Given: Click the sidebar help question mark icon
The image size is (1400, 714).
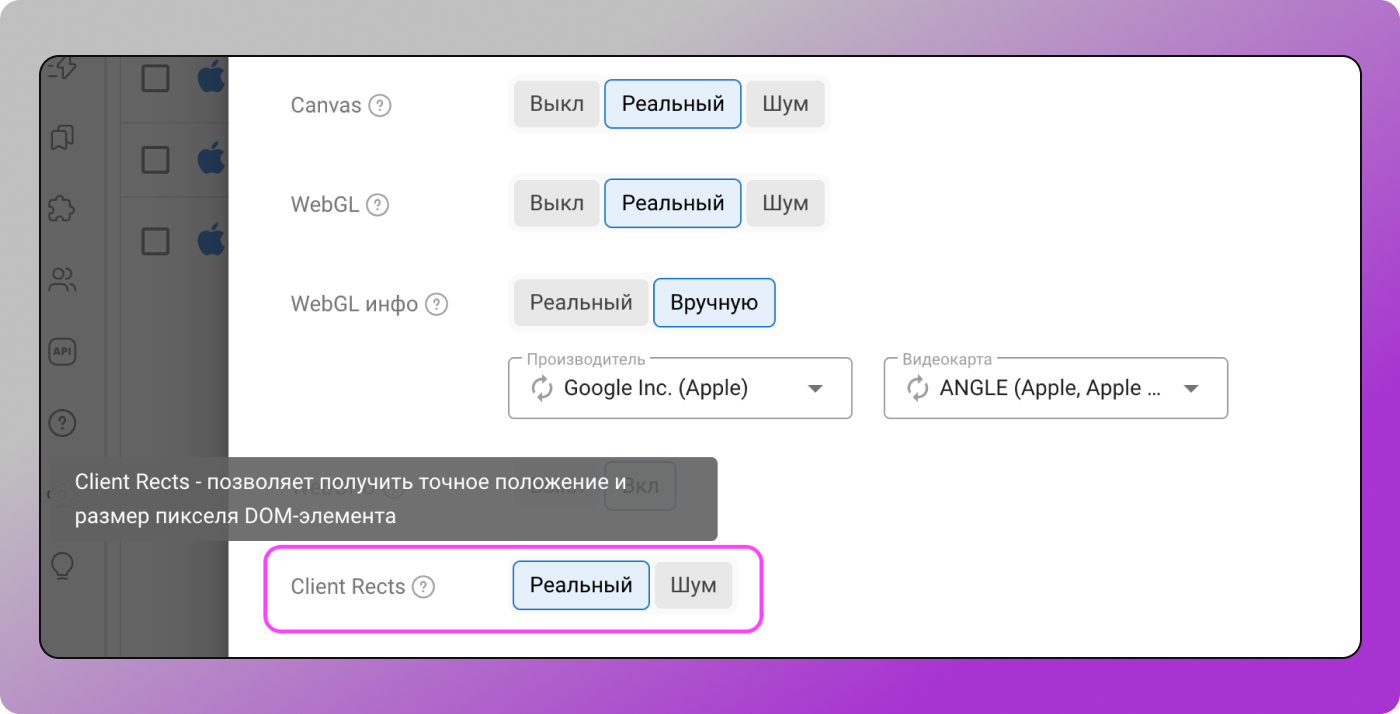Looking at the screenshot, I should 62,423.
